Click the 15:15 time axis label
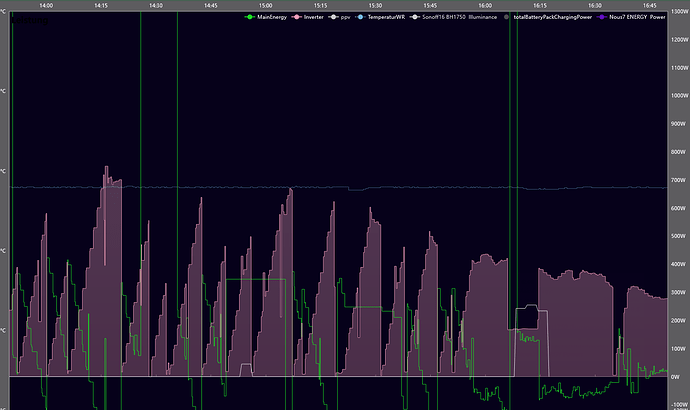 [x=320, y=6]
